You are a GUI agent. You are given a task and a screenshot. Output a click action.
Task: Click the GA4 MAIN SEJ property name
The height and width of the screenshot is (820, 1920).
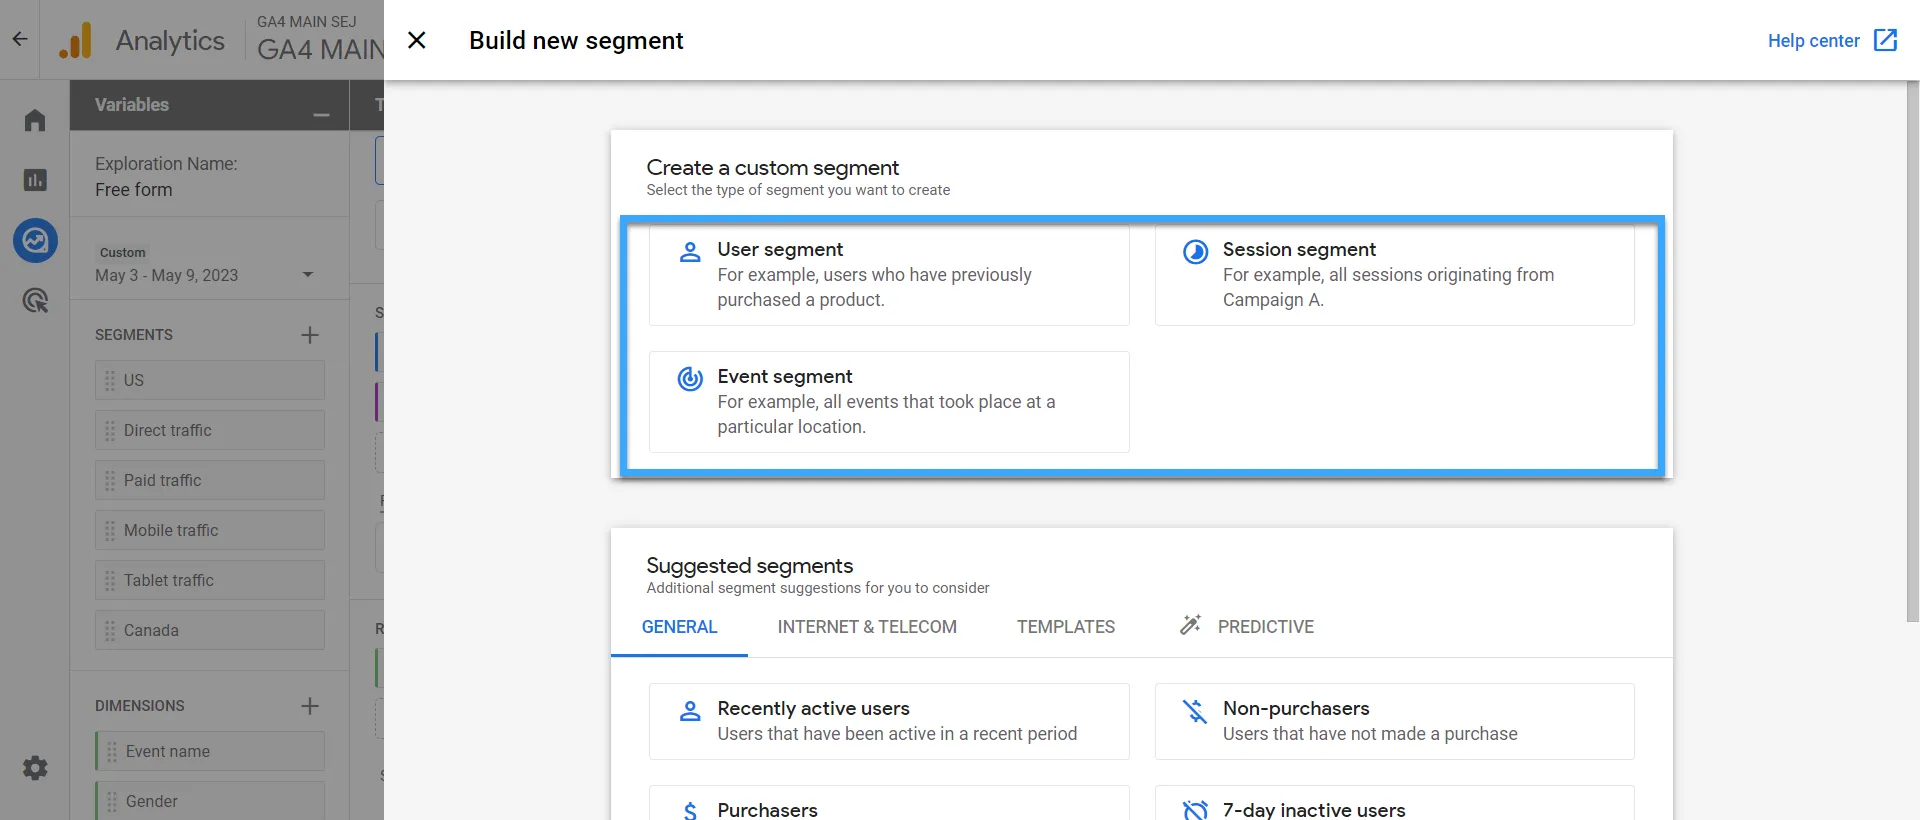pos(306,21)
